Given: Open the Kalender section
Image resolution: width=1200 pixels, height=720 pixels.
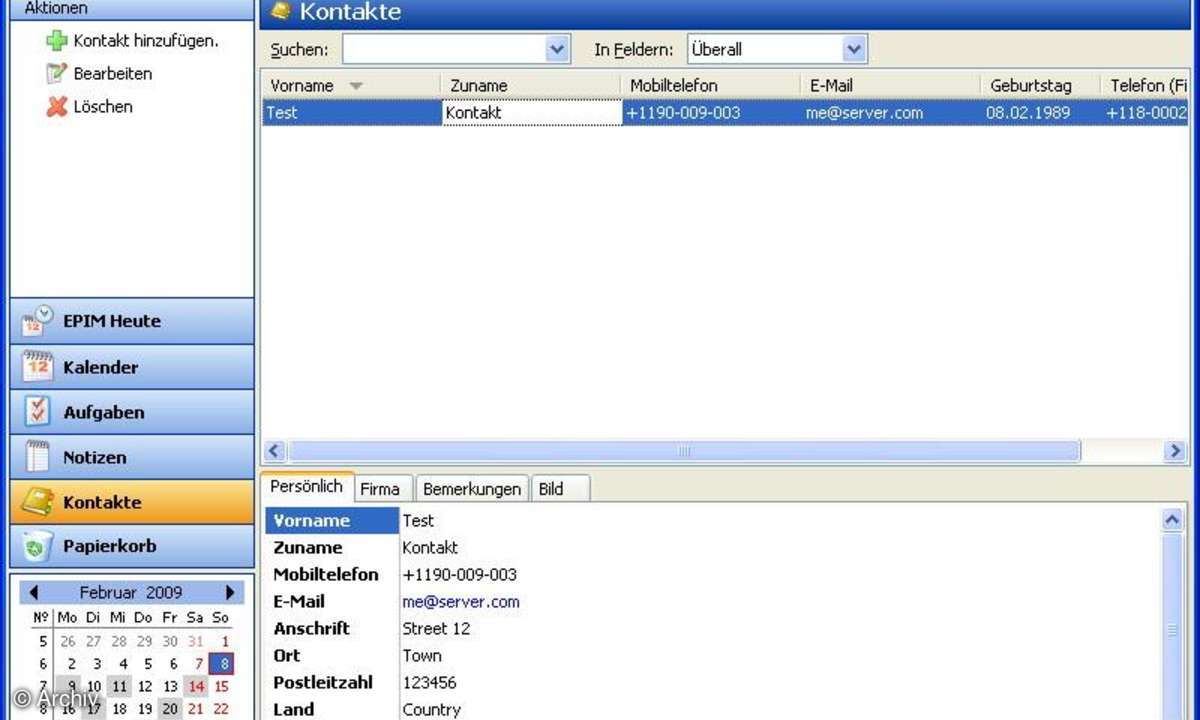Looking at the screenshot, I should pyautogui.click(x=132, y=367).
